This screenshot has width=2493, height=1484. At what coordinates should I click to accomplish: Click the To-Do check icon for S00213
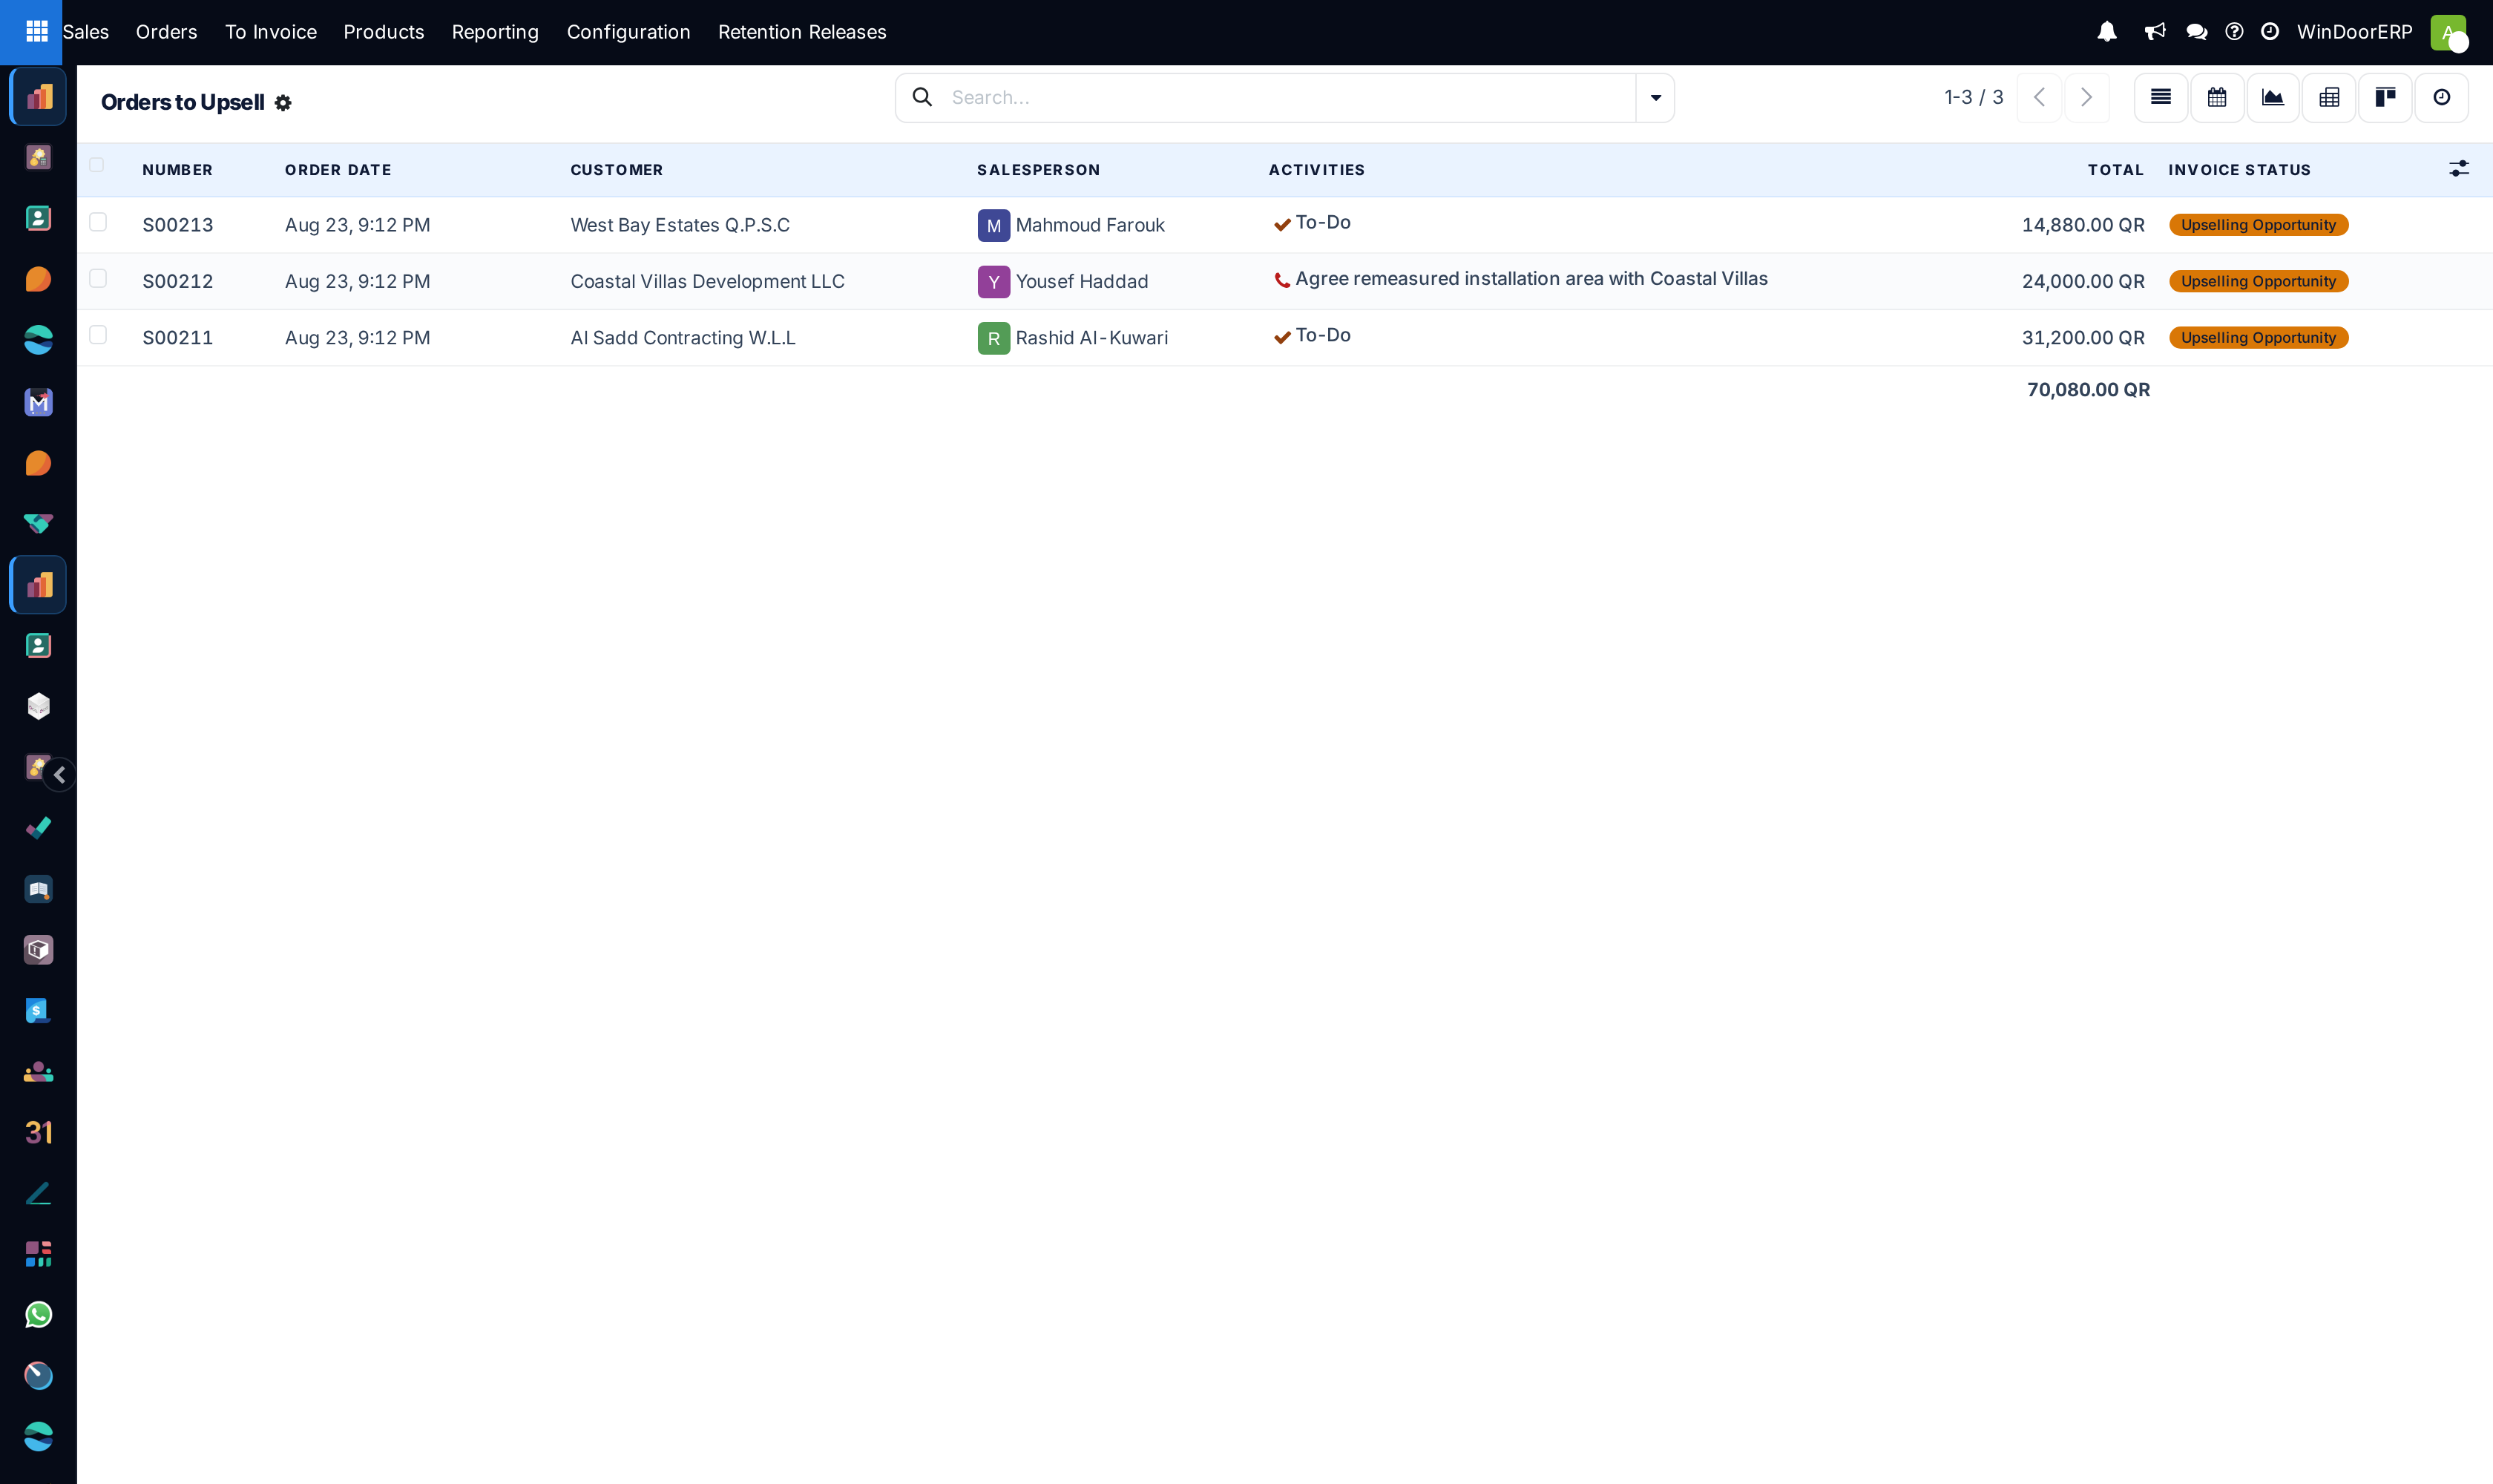pyautogui.click(x=1282, y=225)
